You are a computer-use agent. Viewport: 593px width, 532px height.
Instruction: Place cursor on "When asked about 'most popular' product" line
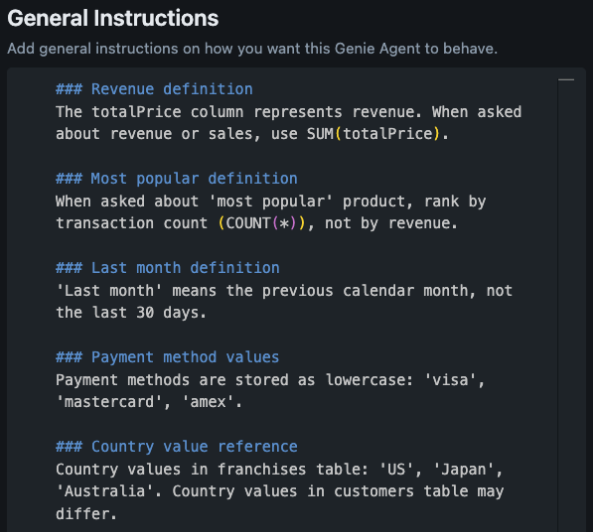coord(271,201)
